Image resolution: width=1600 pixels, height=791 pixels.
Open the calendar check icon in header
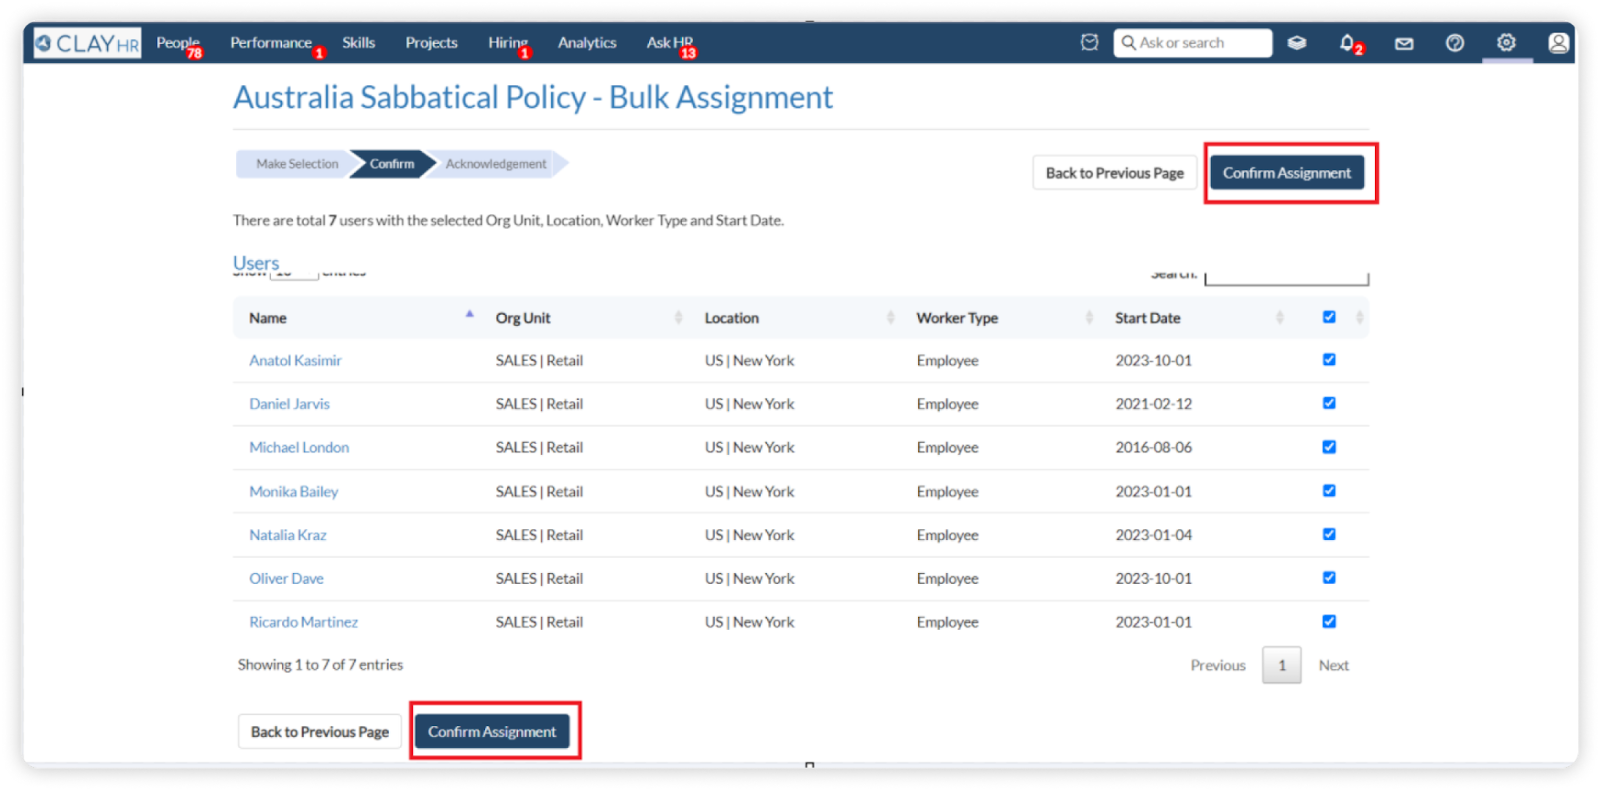point(1090,42)
